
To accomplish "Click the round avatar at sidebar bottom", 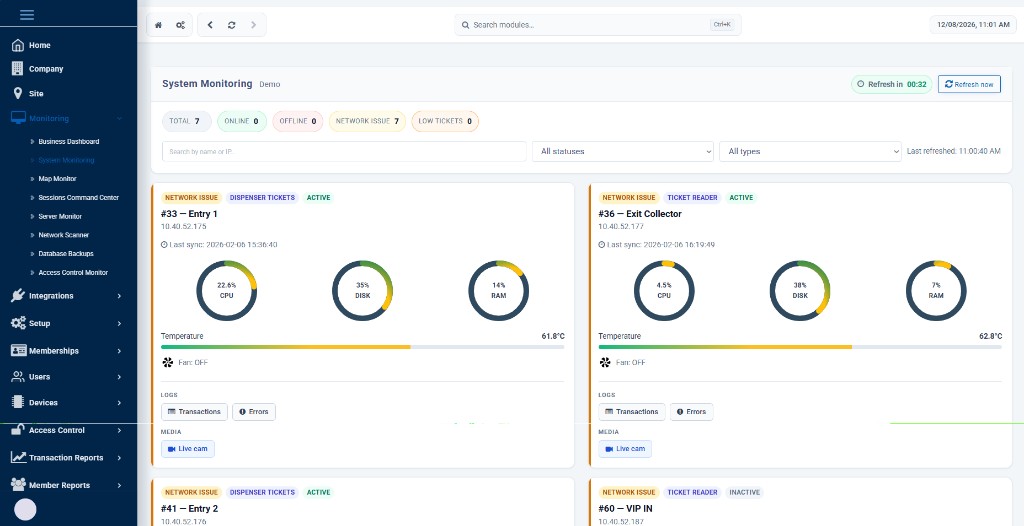I will [x=25, y=509].
